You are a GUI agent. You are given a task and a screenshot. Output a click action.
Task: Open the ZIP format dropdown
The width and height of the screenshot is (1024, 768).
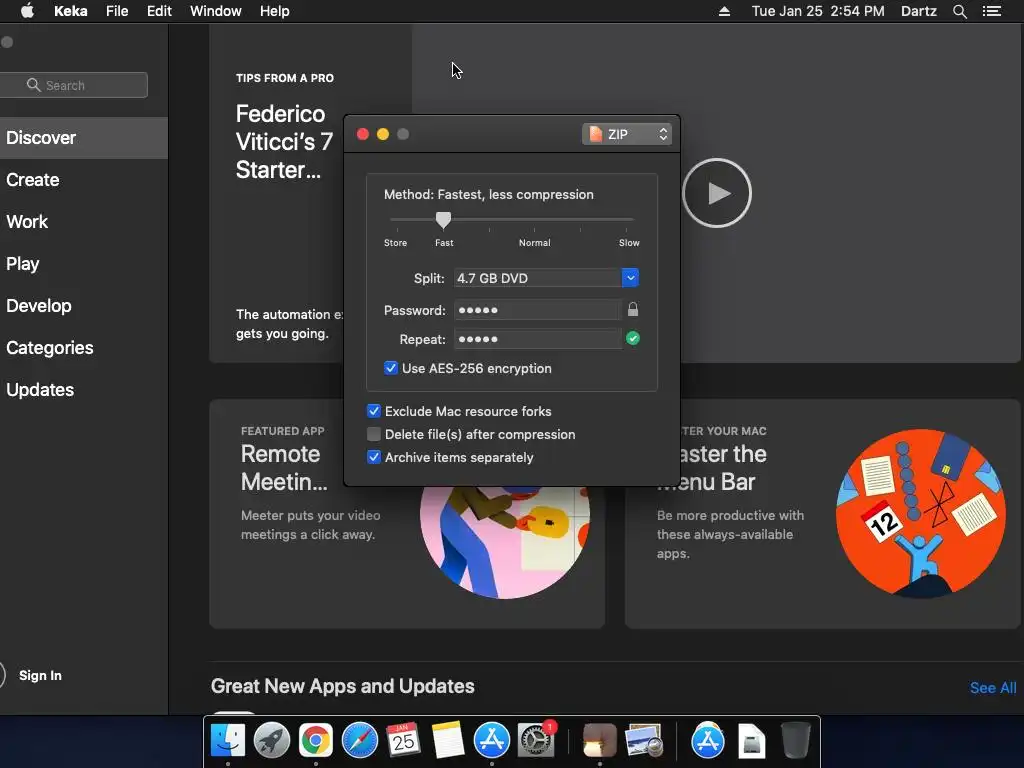pos(627,134)
